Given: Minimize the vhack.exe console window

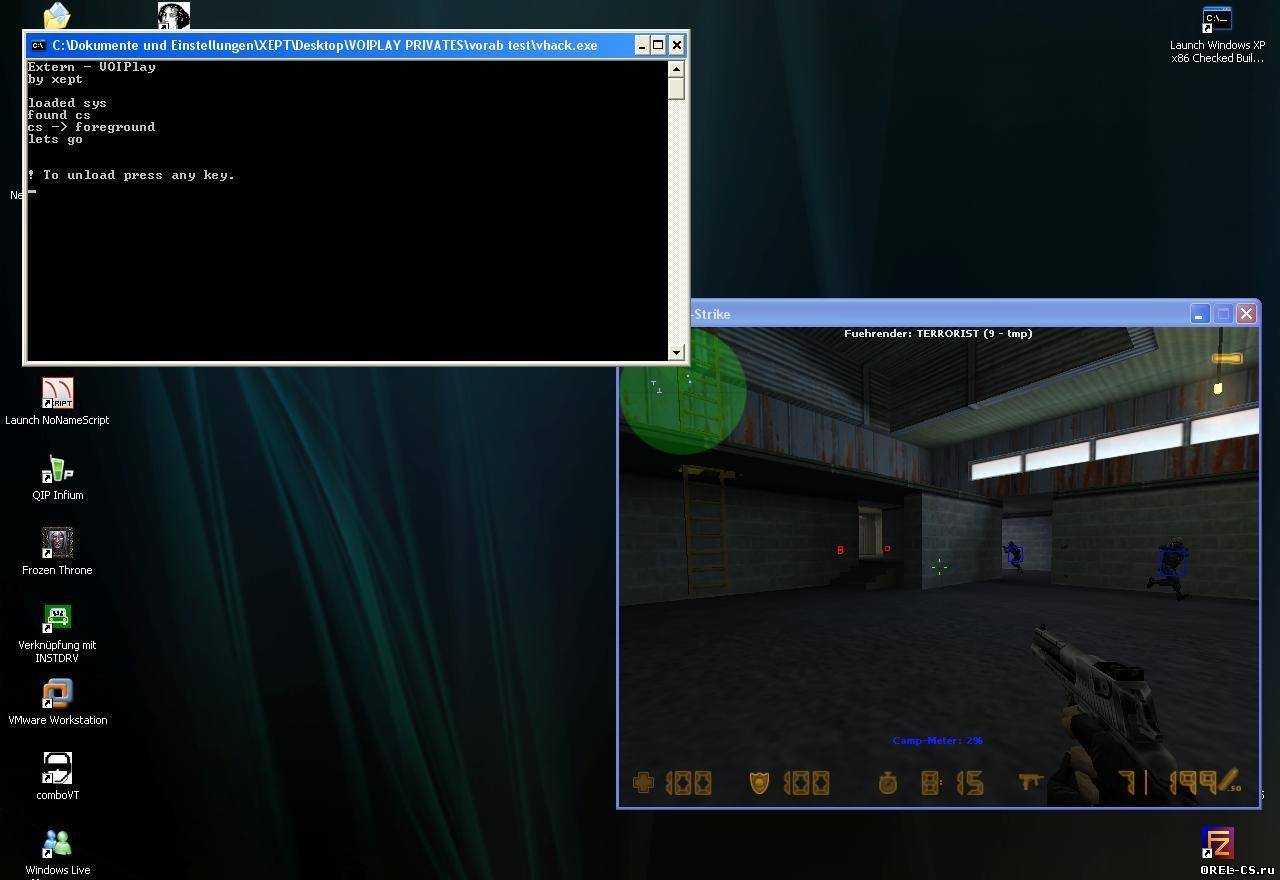Looking at the screenshot, I should coord(640,45).
